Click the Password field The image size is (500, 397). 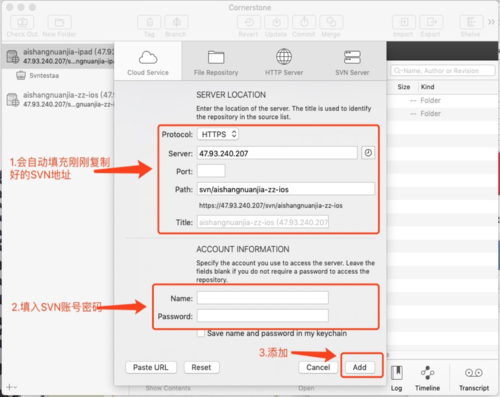tap(263, 316)
